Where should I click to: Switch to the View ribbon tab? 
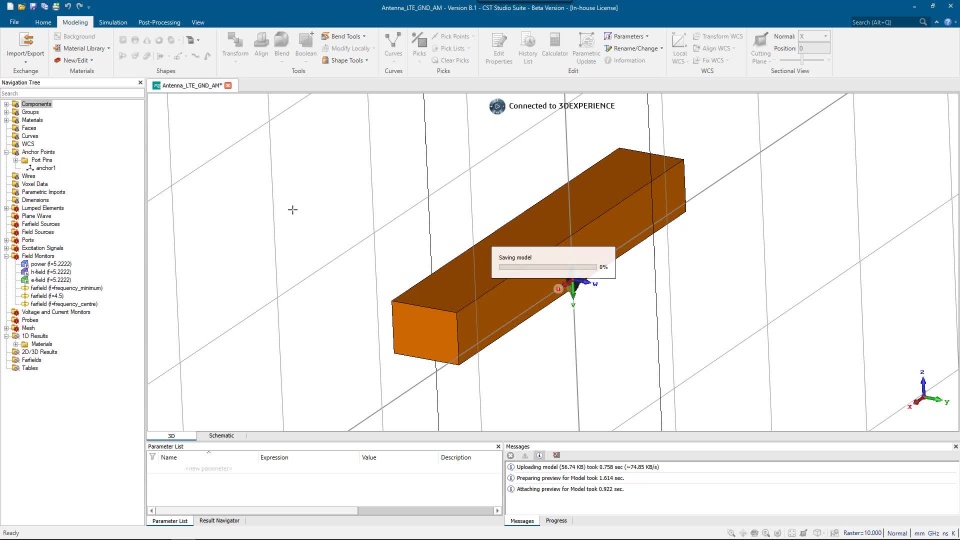198,22
